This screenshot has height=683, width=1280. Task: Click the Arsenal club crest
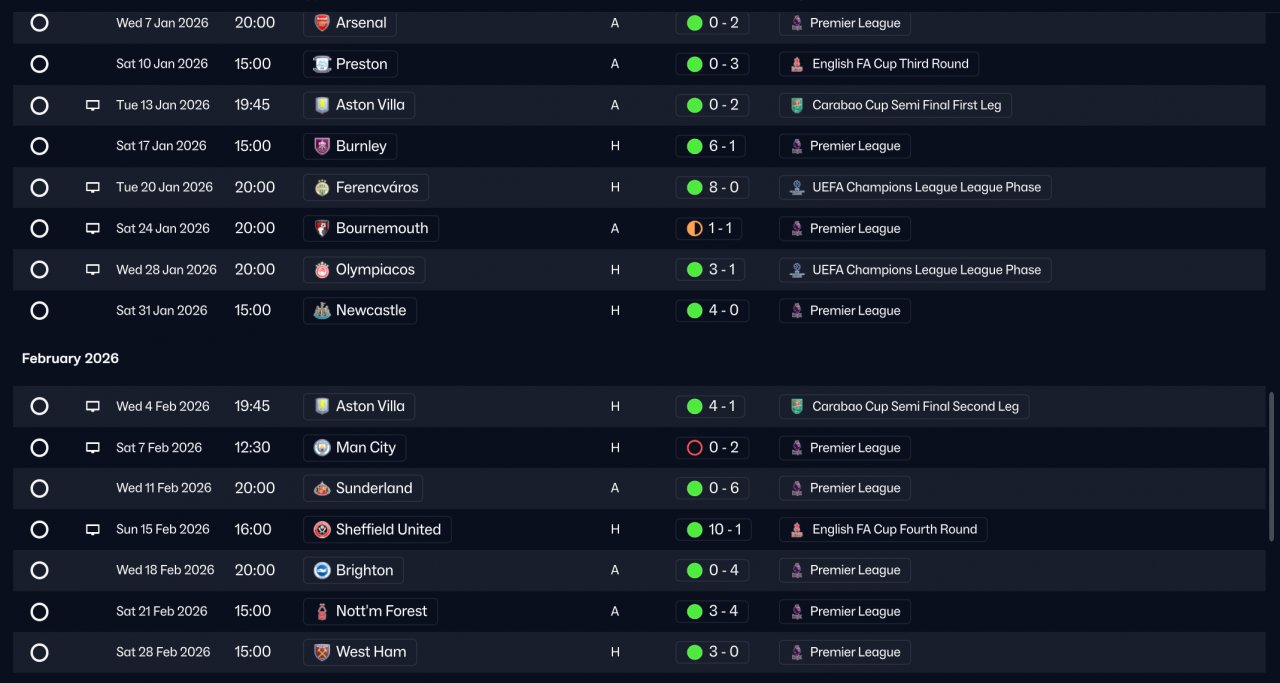click(x=322, y=22)
